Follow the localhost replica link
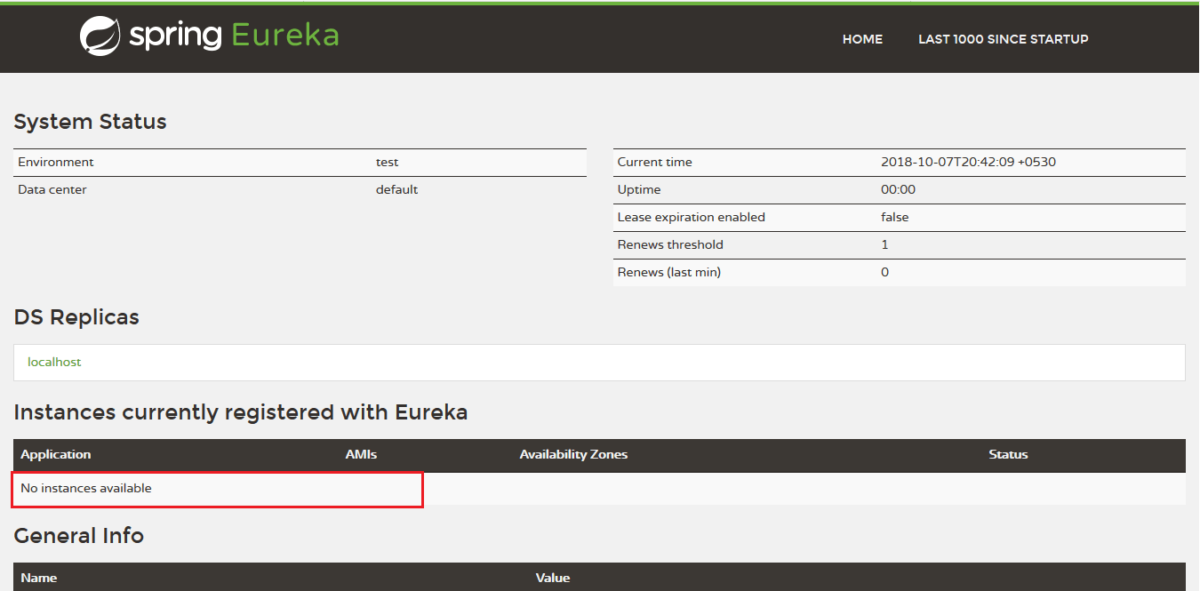The image size is (1200, 591). point(54,362)
